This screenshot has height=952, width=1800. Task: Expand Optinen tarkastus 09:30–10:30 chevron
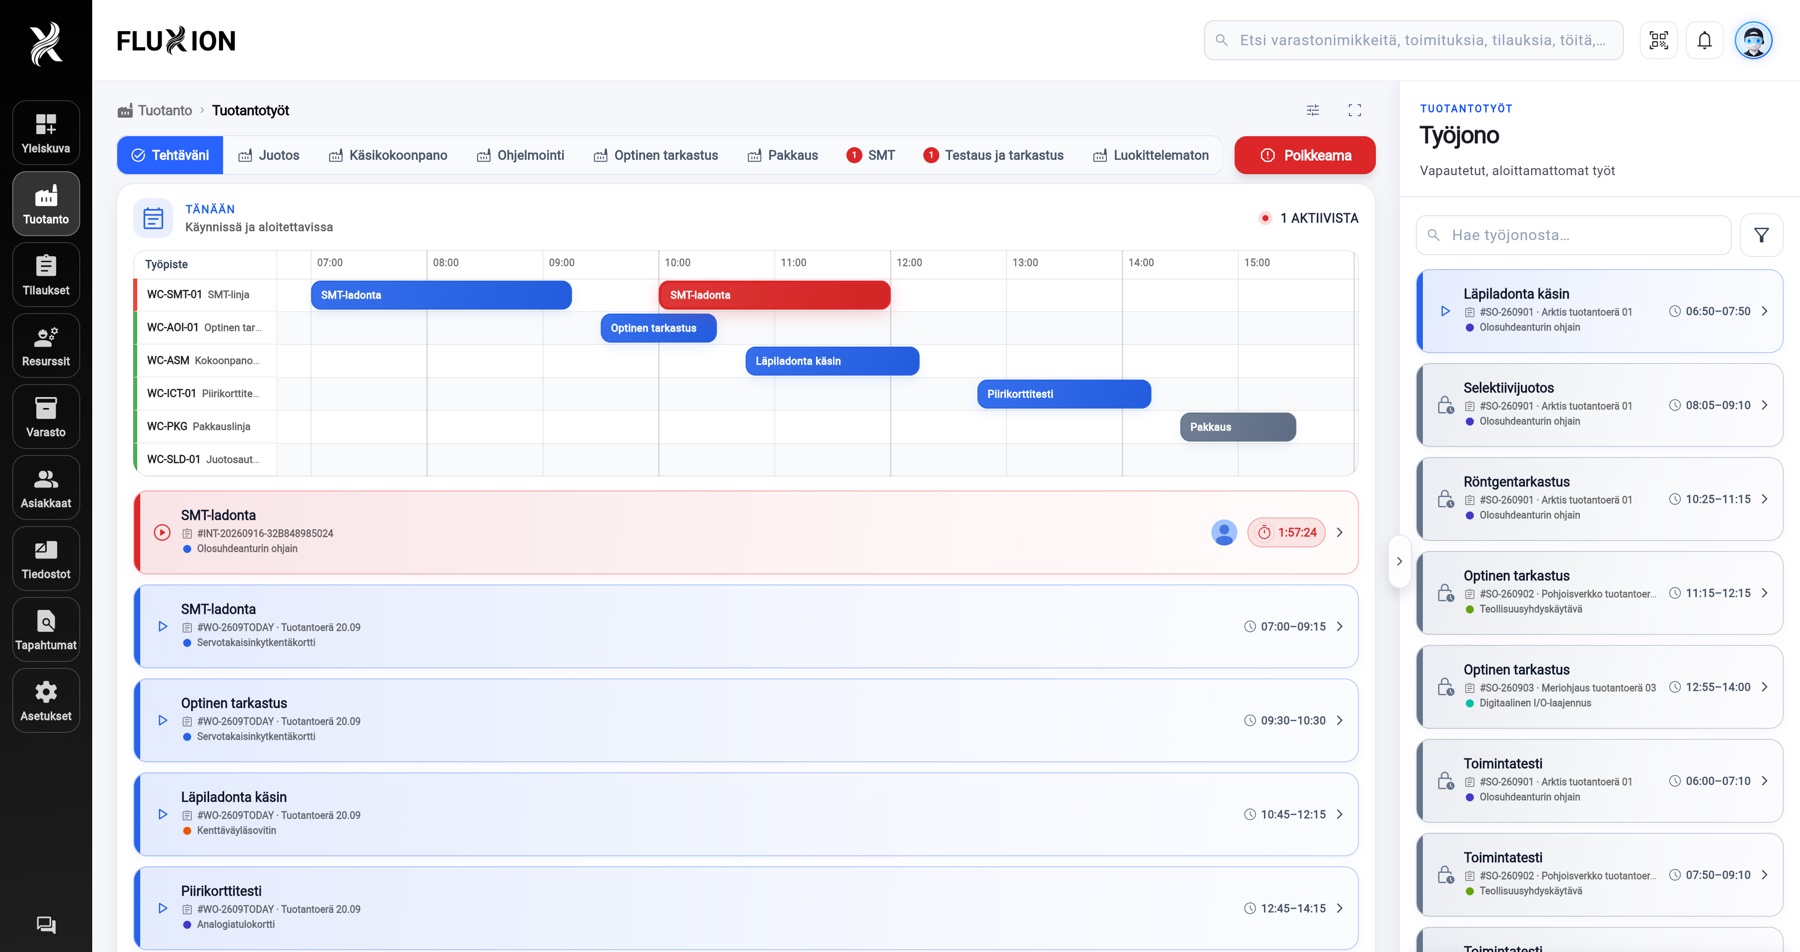tap(1340, 721)
